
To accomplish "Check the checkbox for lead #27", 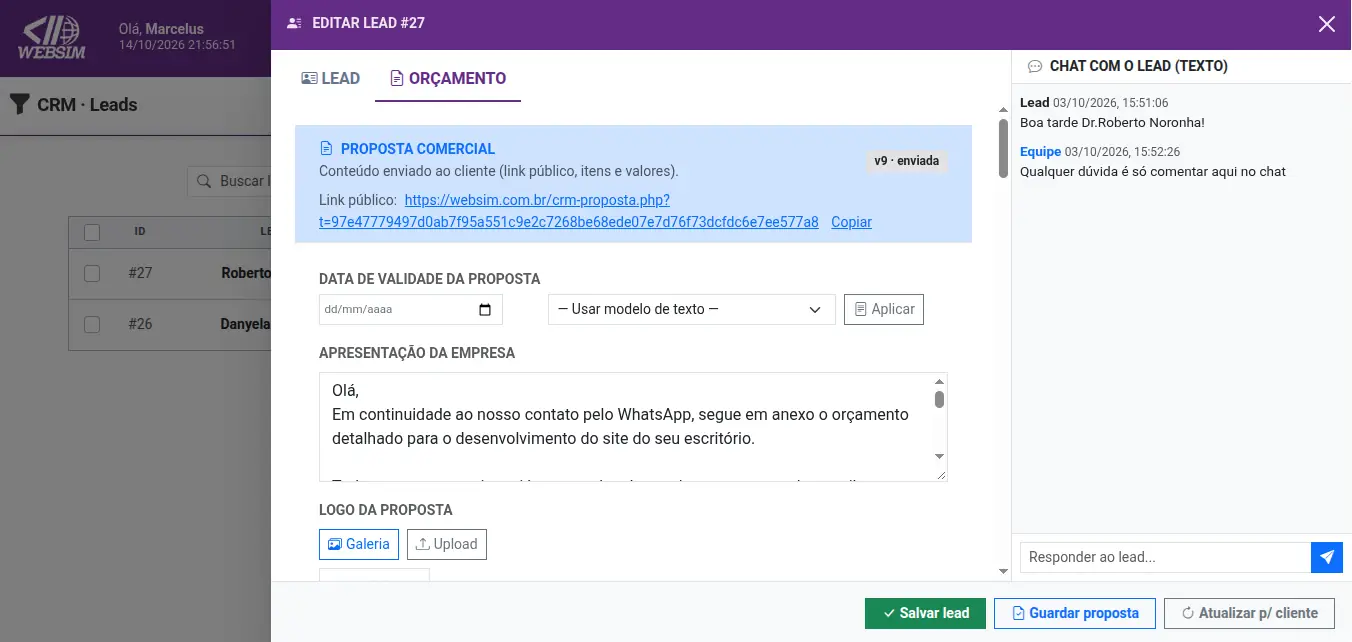I will 92,273.
